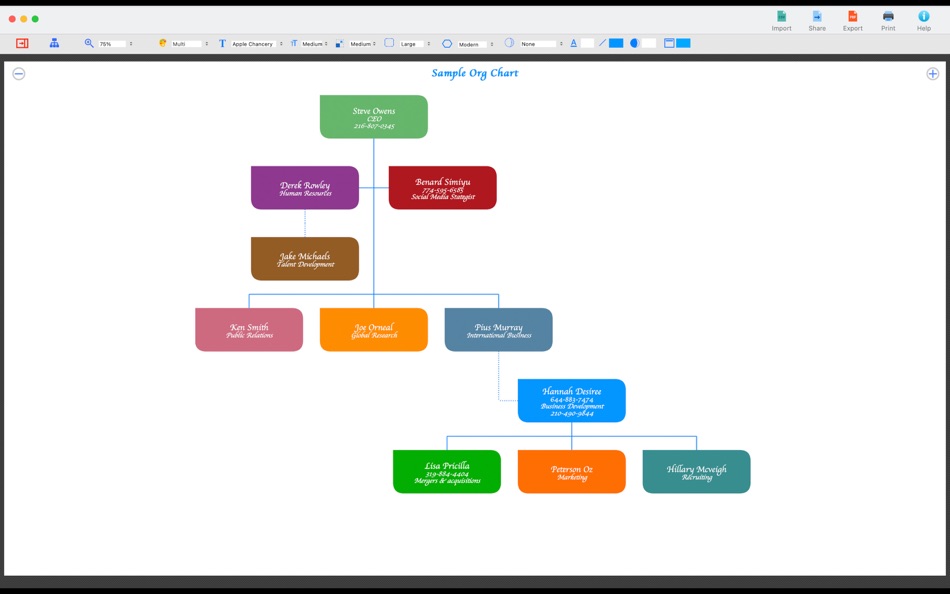
Task: Click the Import toolbar button
Action: point(782,21)
